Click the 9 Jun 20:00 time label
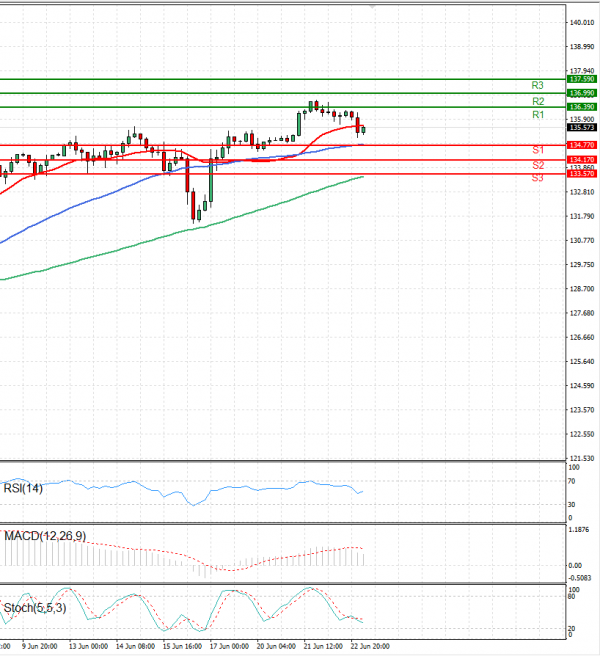Image resolution: width=600 pixels, height=656 pixels. tap(40, 646)
